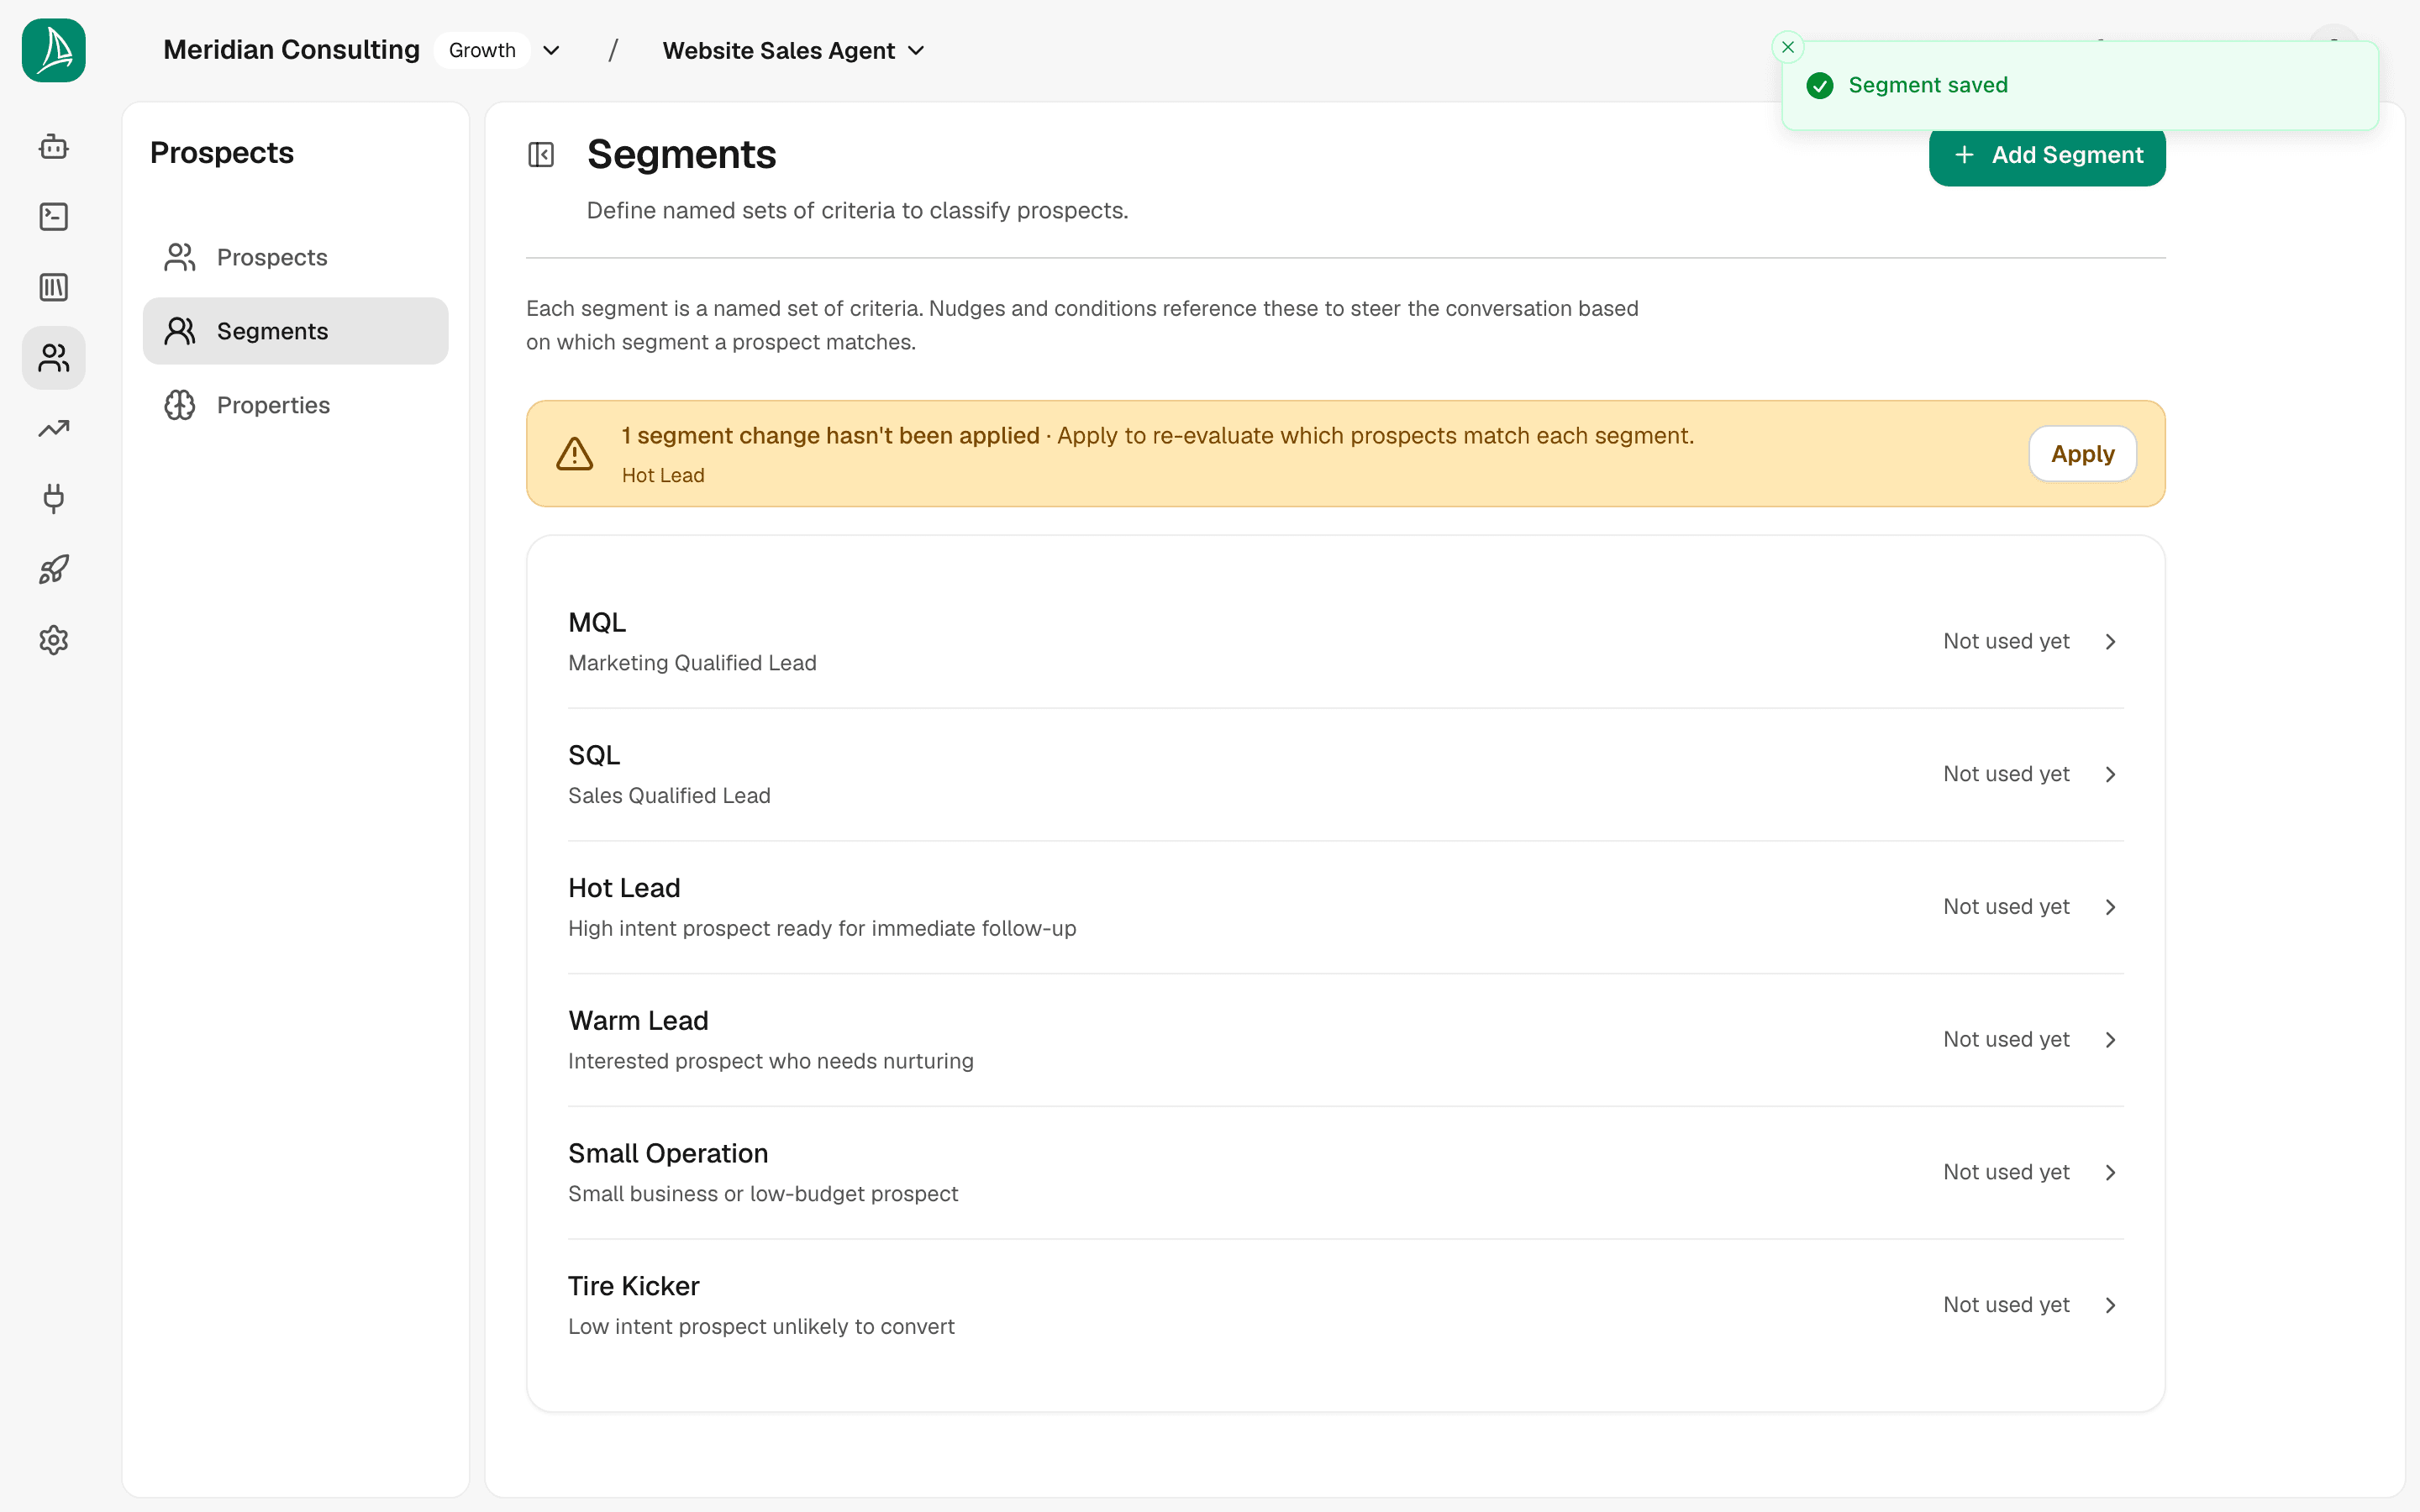Click 'Low intent prospect unlikely to convert'
Screen dimensions: 2420x1512
point(761,1326)
